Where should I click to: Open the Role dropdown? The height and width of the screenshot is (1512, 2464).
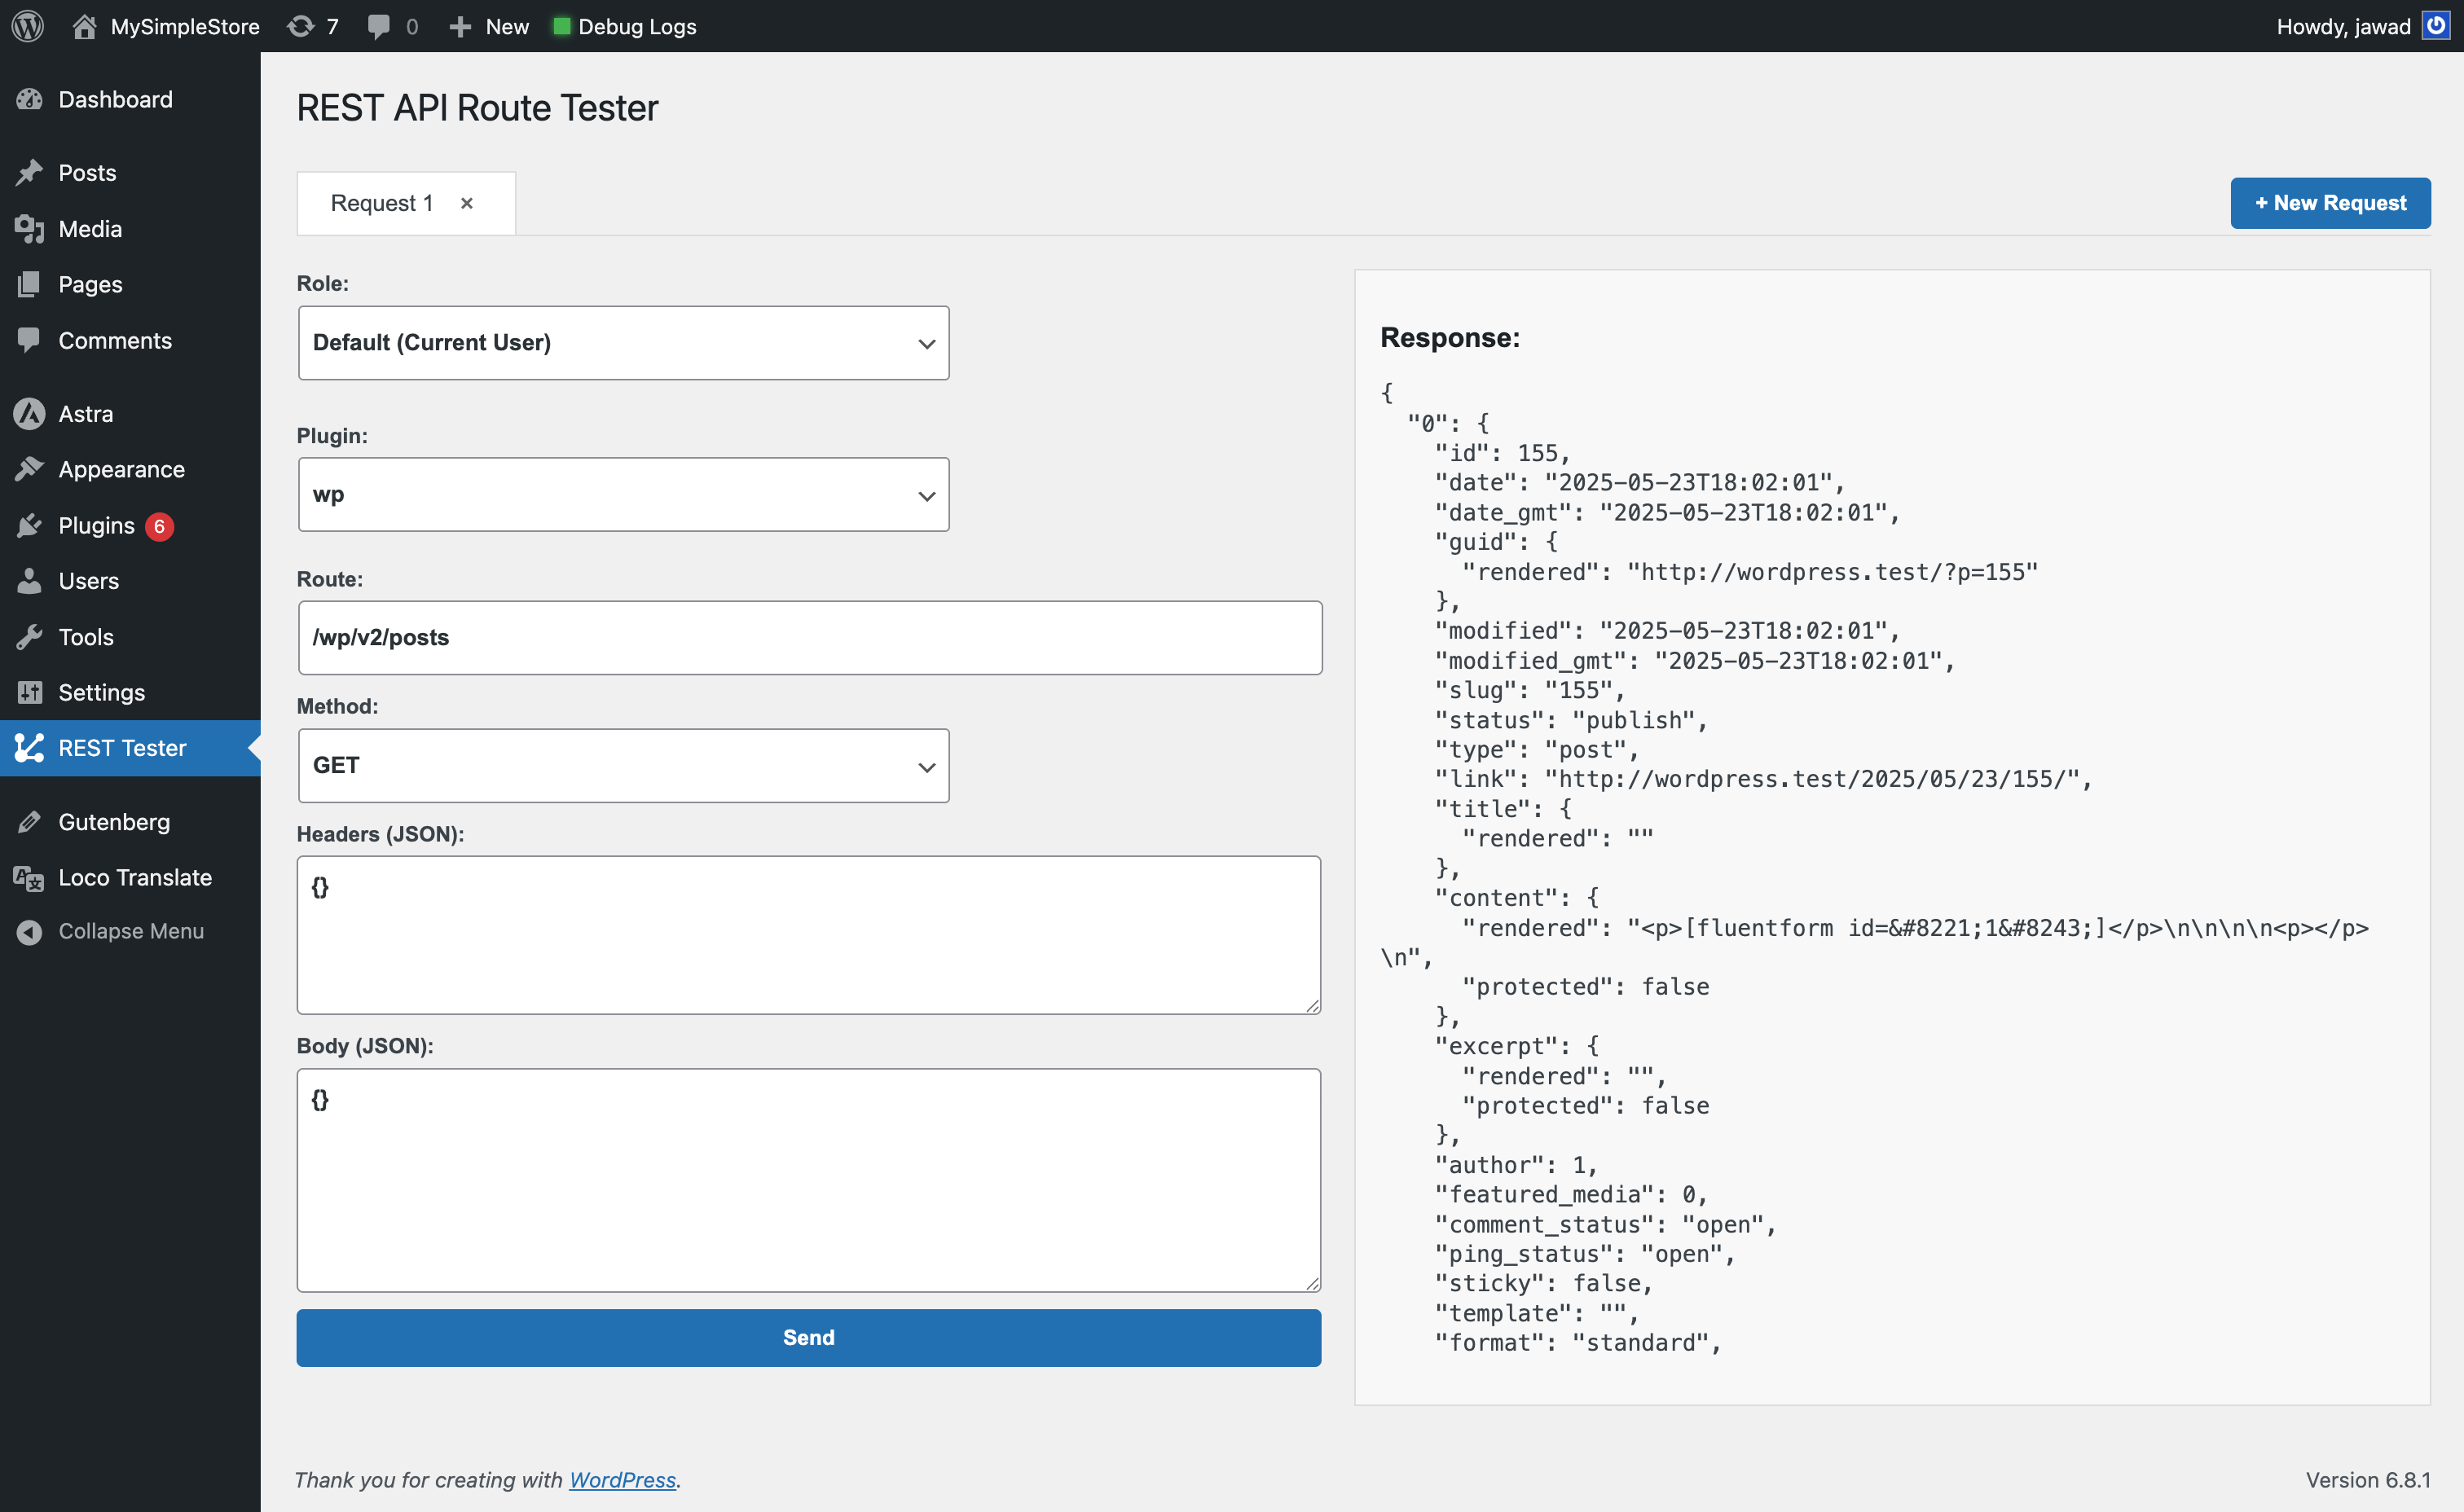coord(623,343)
